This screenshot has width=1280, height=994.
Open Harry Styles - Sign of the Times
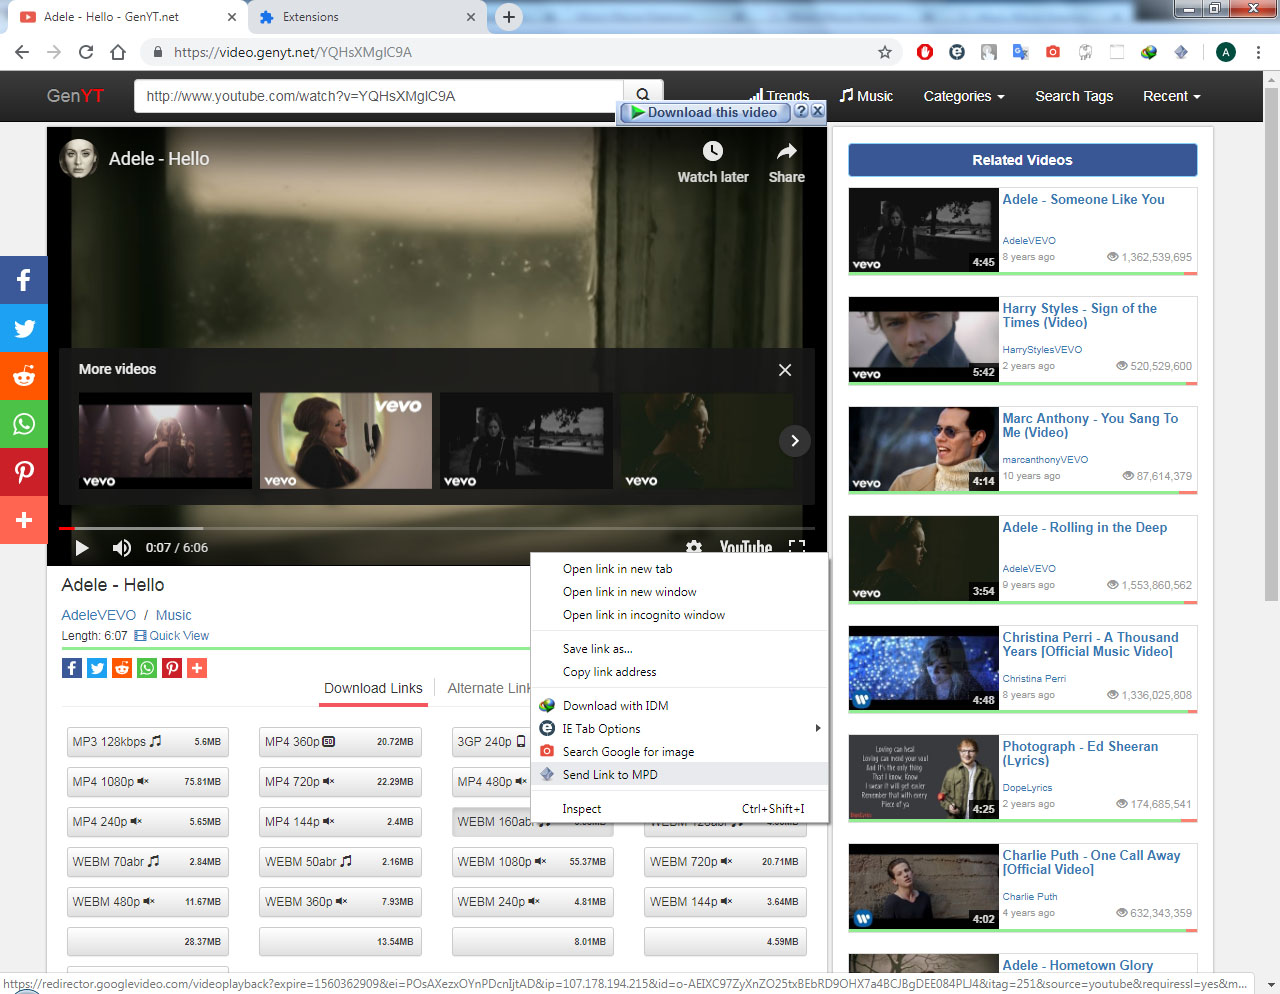pos(1080,315)
